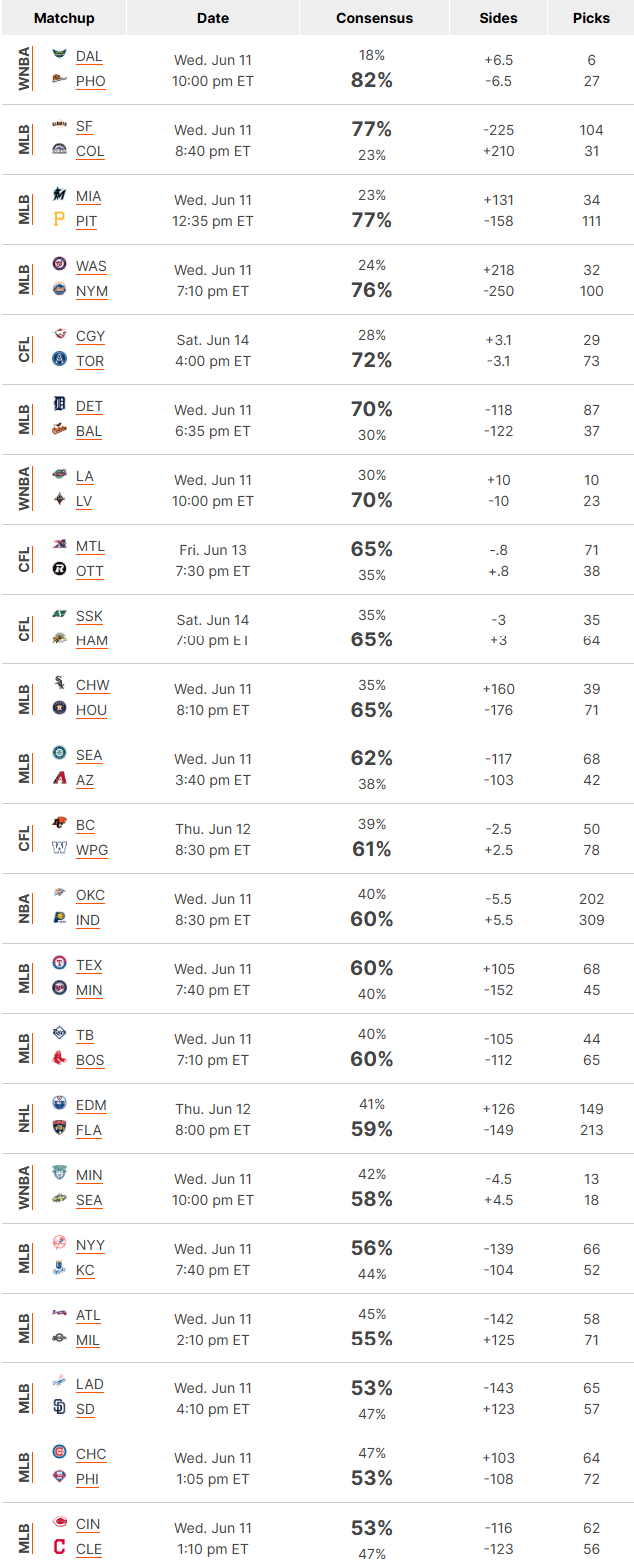Open the WPG team link
This screenshot has height=1567, width=634.
click(x=92, y=850)
